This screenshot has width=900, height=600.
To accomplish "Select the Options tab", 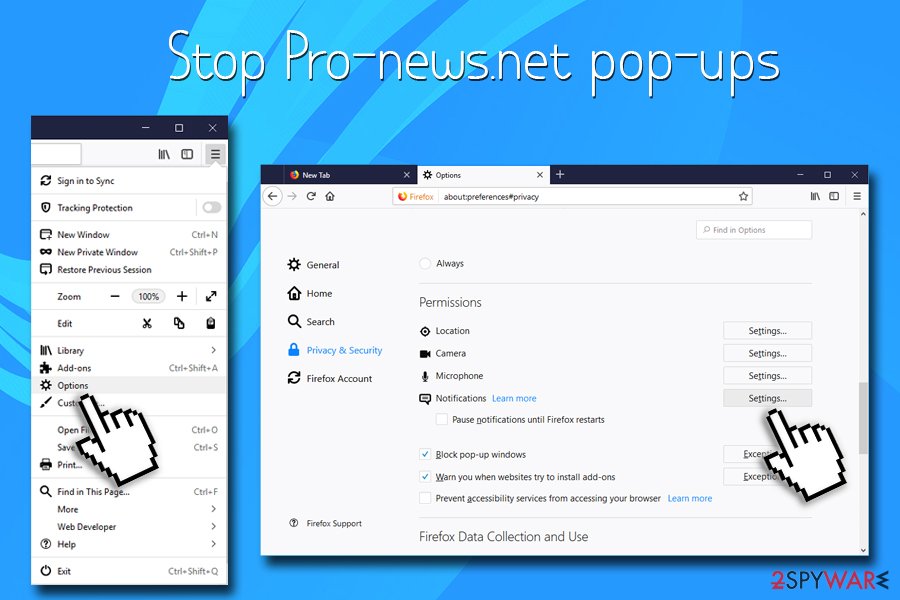I will (483, 175).
